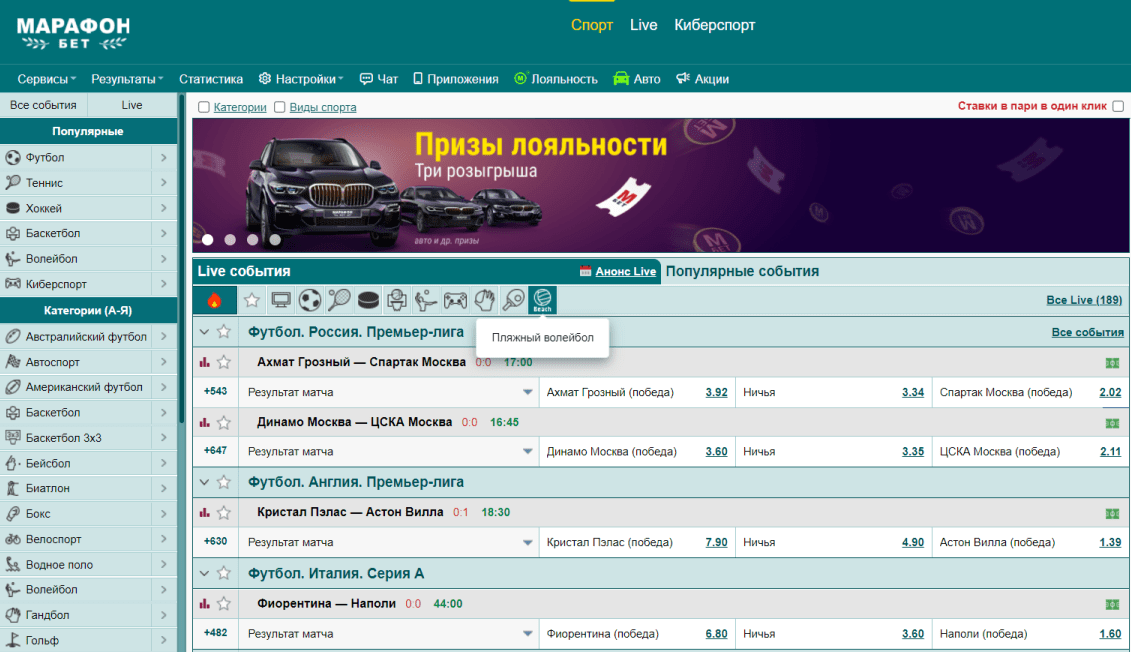Screen dimensions: 1131x652
Task: Favorite Кристал Пэлас — Астон Вилла match
Action: point(224,513)
